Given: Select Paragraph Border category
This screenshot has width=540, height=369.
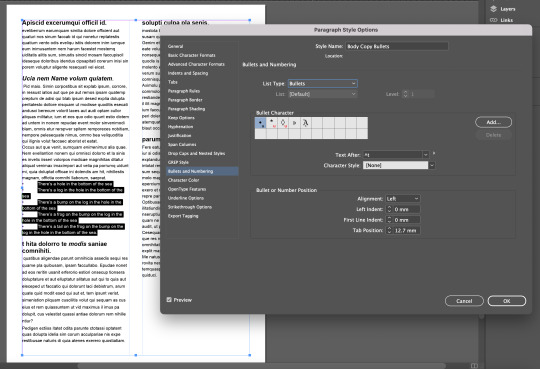Looking at the screenshot, I should pos(185,100).
